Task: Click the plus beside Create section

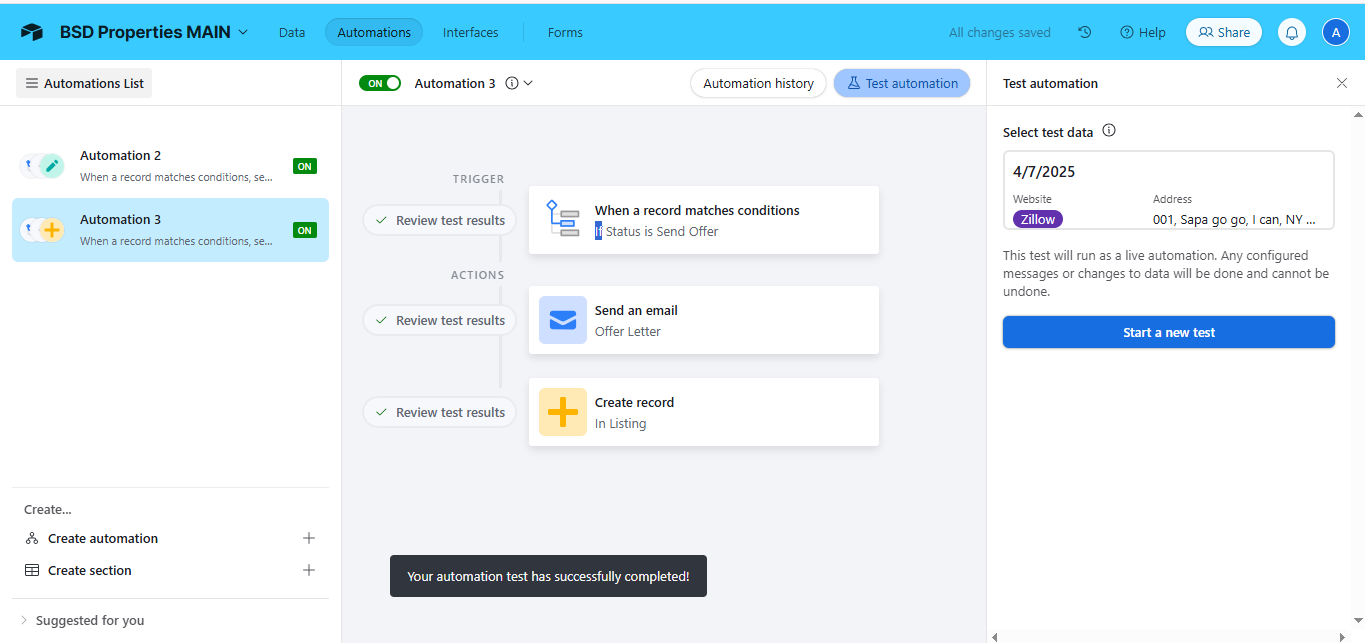Action: (x=309, y=570)
